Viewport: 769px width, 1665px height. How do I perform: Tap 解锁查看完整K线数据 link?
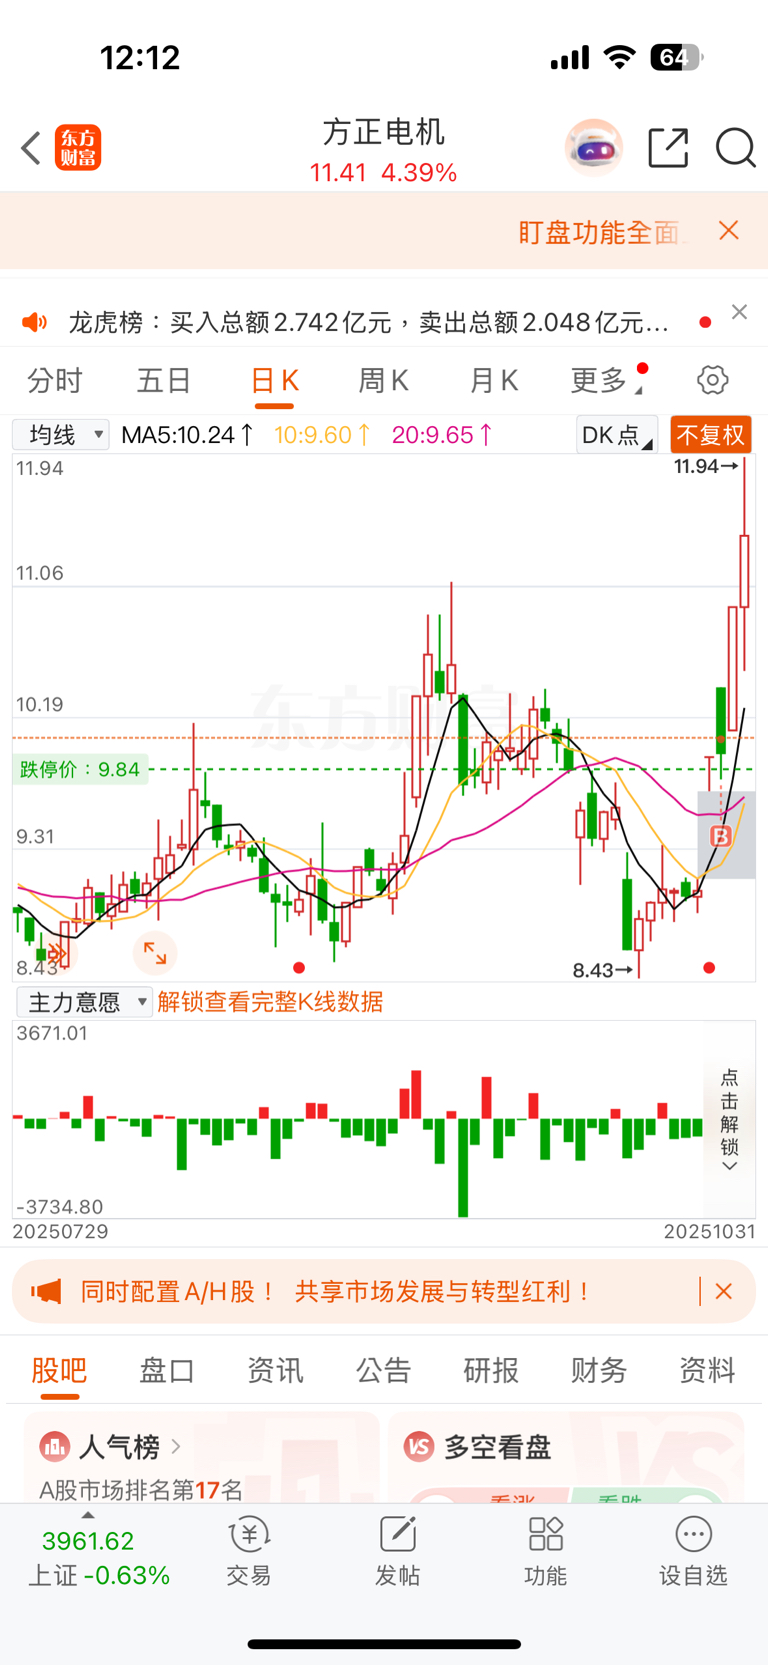click(270, 1002)
